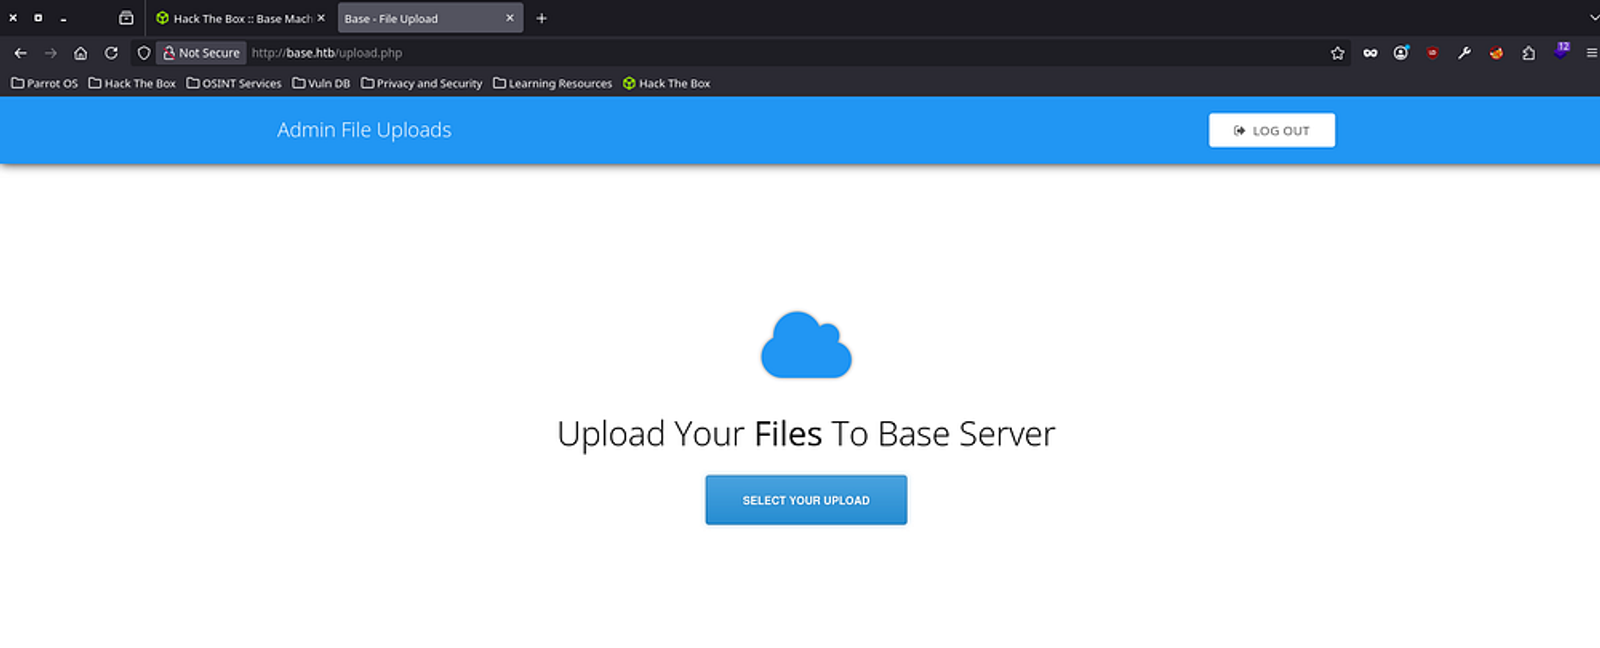This screenshot has width=1600, height=648.
Task: Open the uBlock Origin extension icon
Action: [1433, 53]
